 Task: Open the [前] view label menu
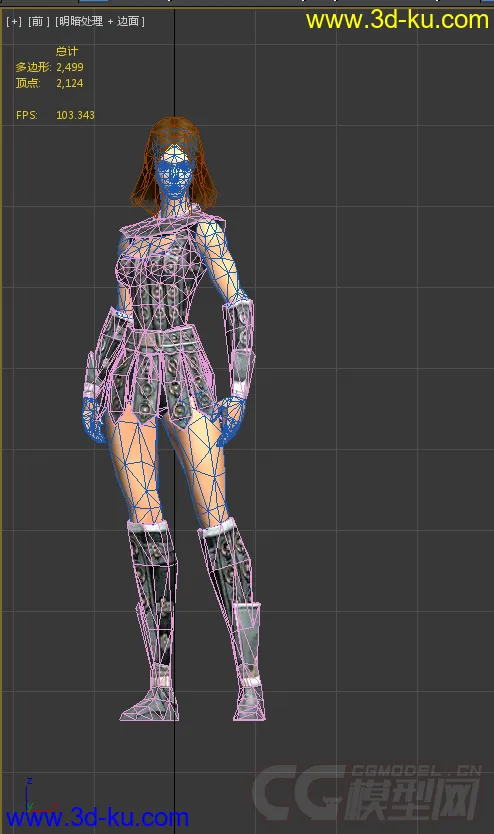[38, 21]
